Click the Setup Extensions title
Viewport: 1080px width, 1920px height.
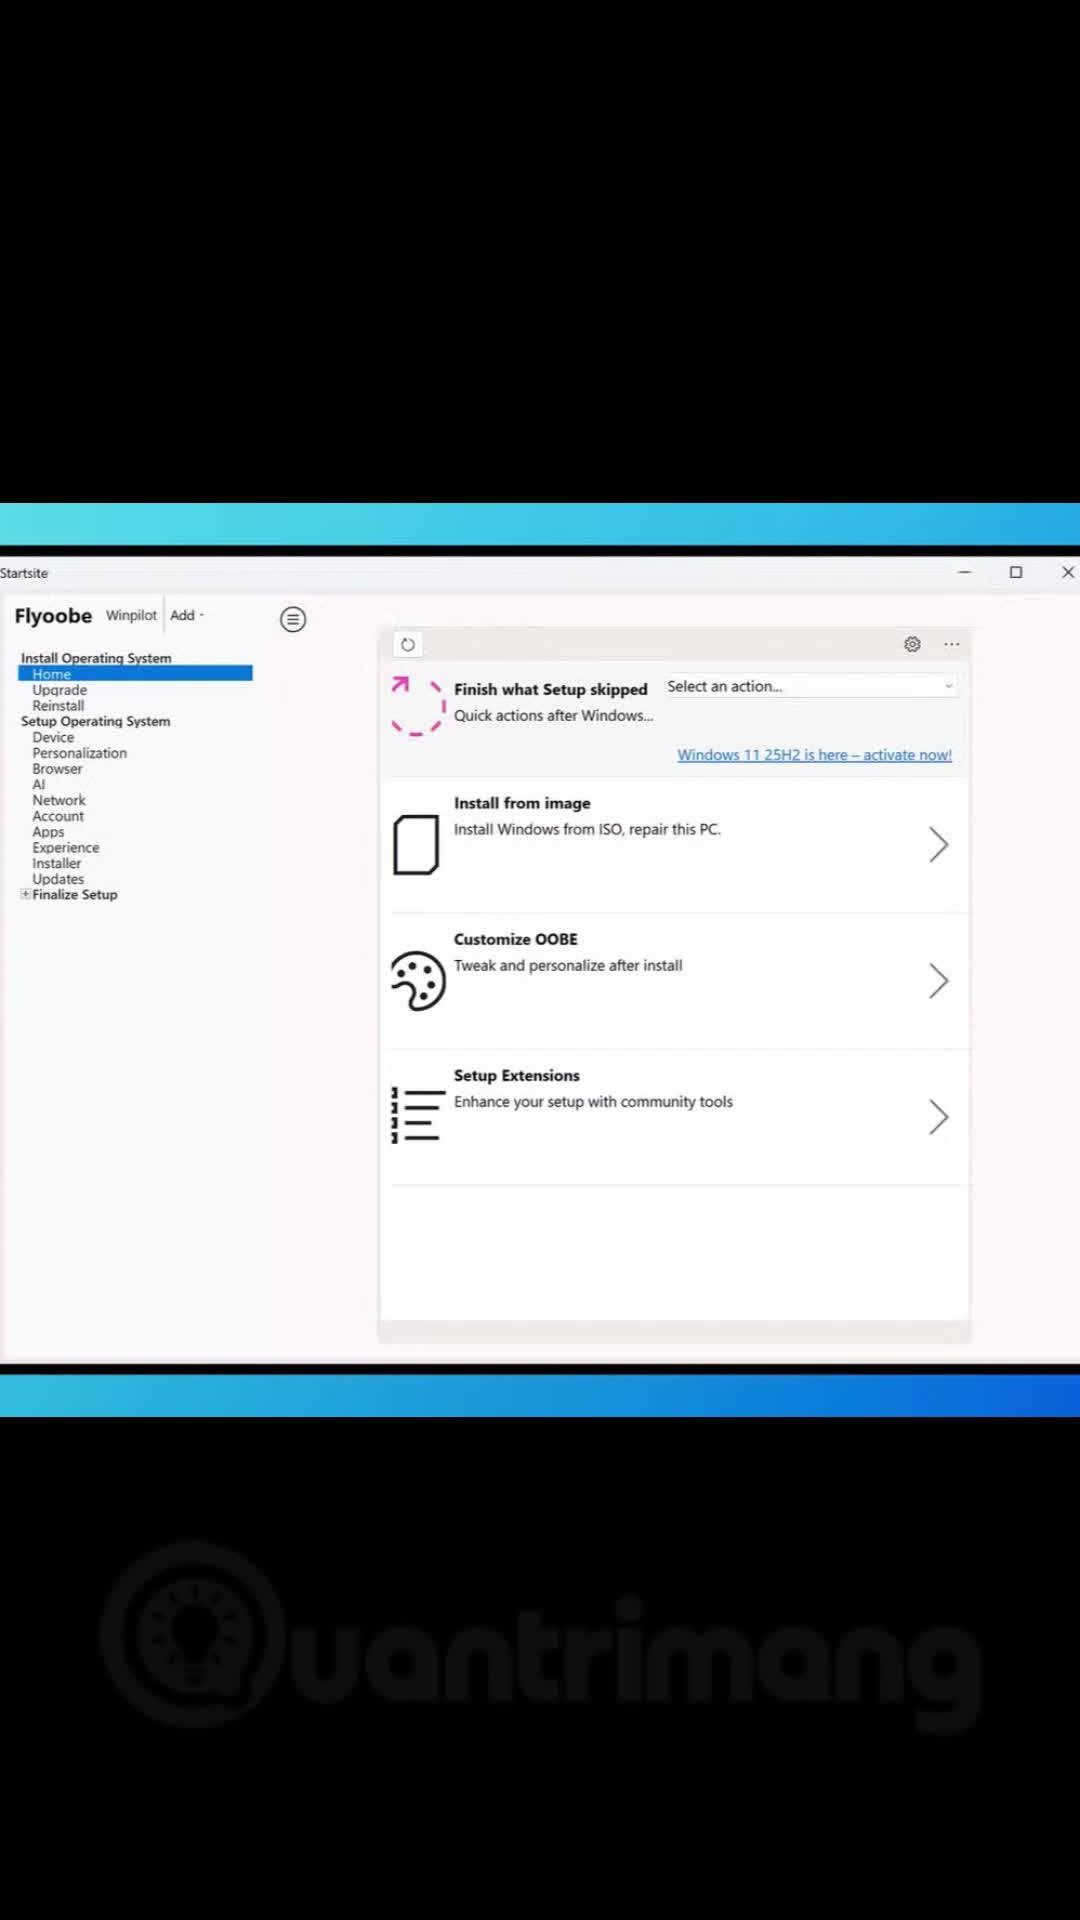click(517, 1075)
